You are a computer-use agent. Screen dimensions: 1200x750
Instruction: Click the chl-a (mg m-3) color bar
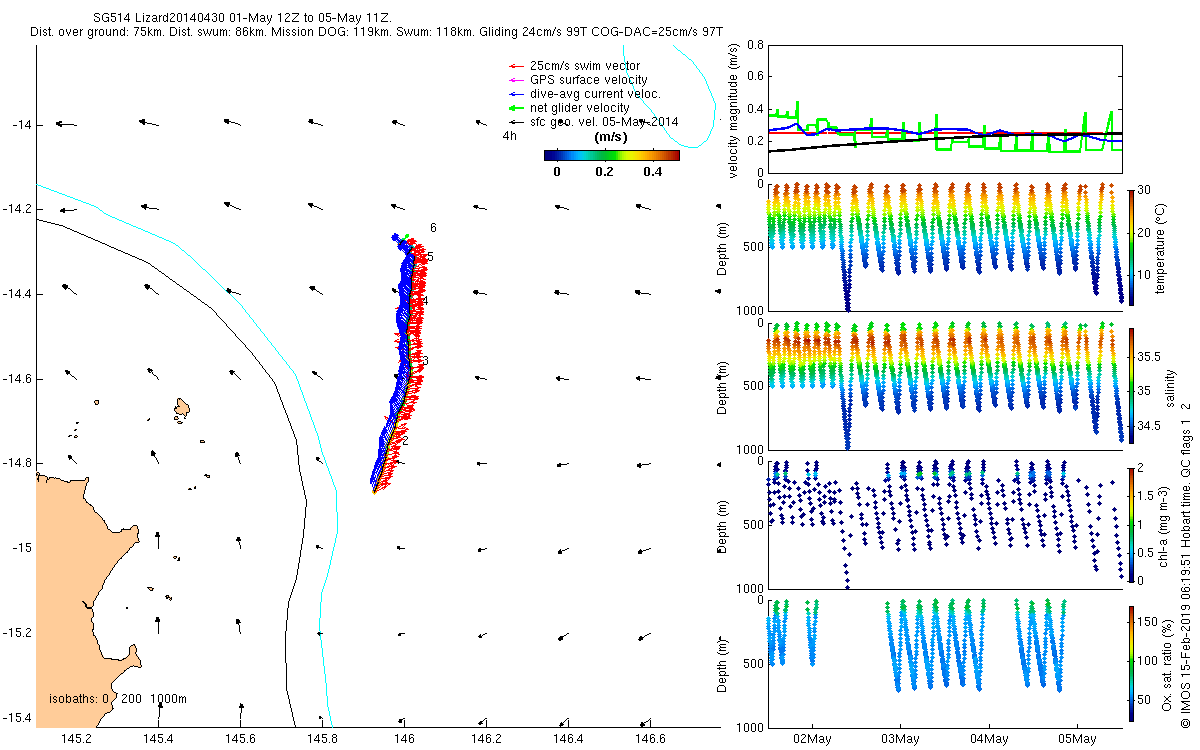tap(1130, 523)
